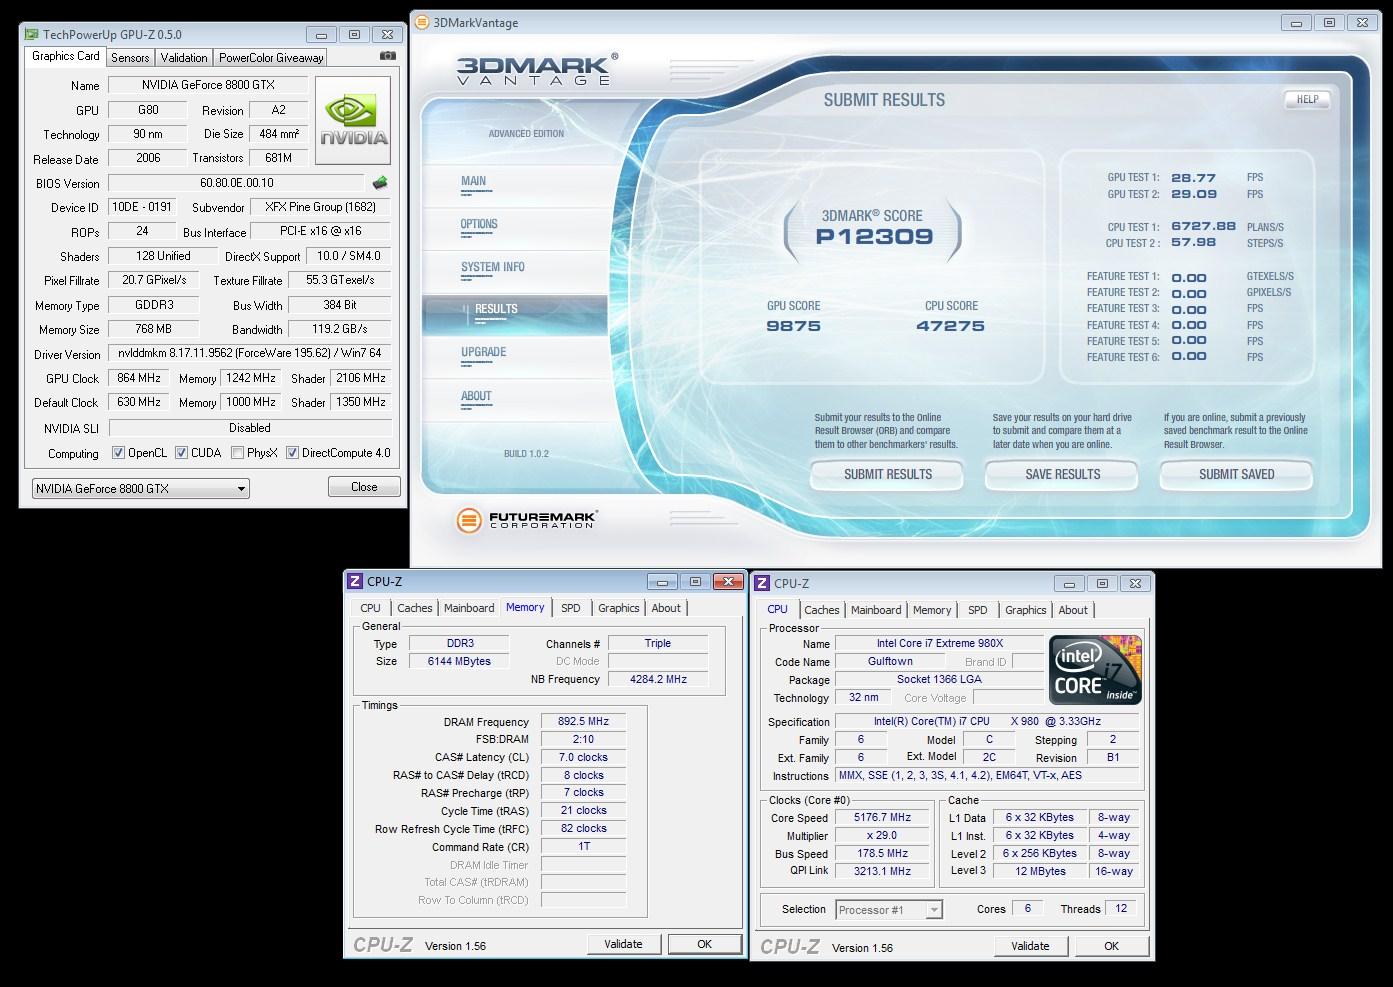Click the HELP button in 3DMark
This screenshot has height=987, width=1393.
[1307, 99]
